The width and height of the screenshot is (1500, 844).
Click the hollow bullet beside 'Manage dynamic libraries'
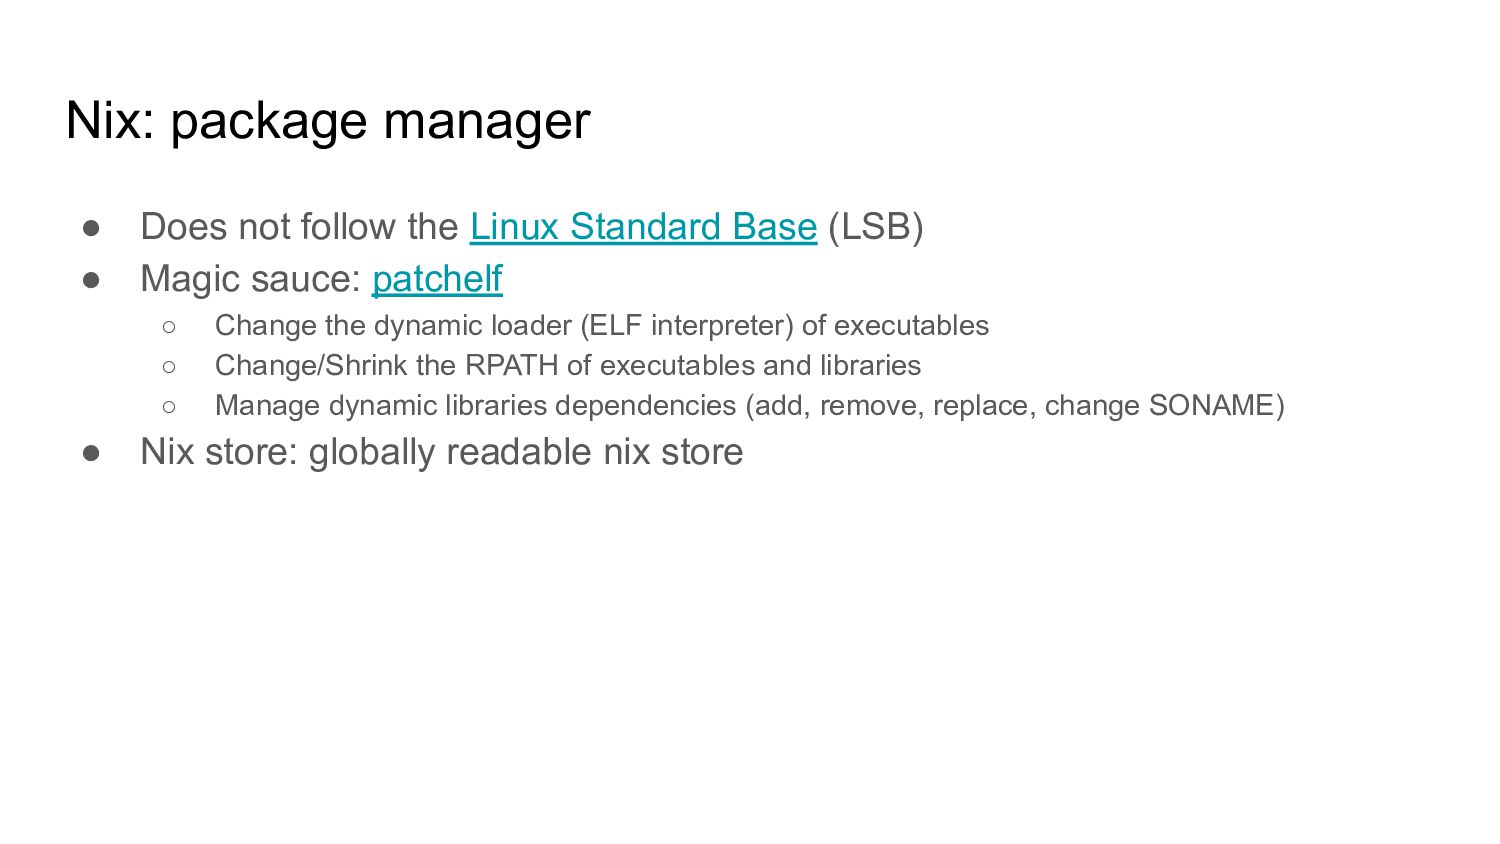(x=168, y=407)
